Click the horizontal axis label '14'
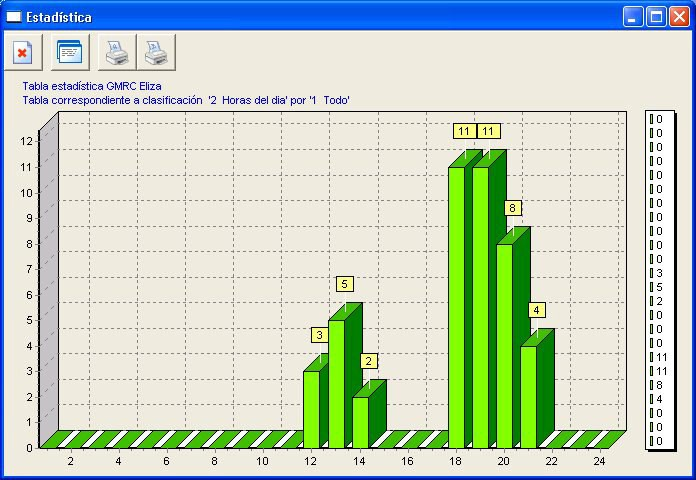 tap(359, 461)
